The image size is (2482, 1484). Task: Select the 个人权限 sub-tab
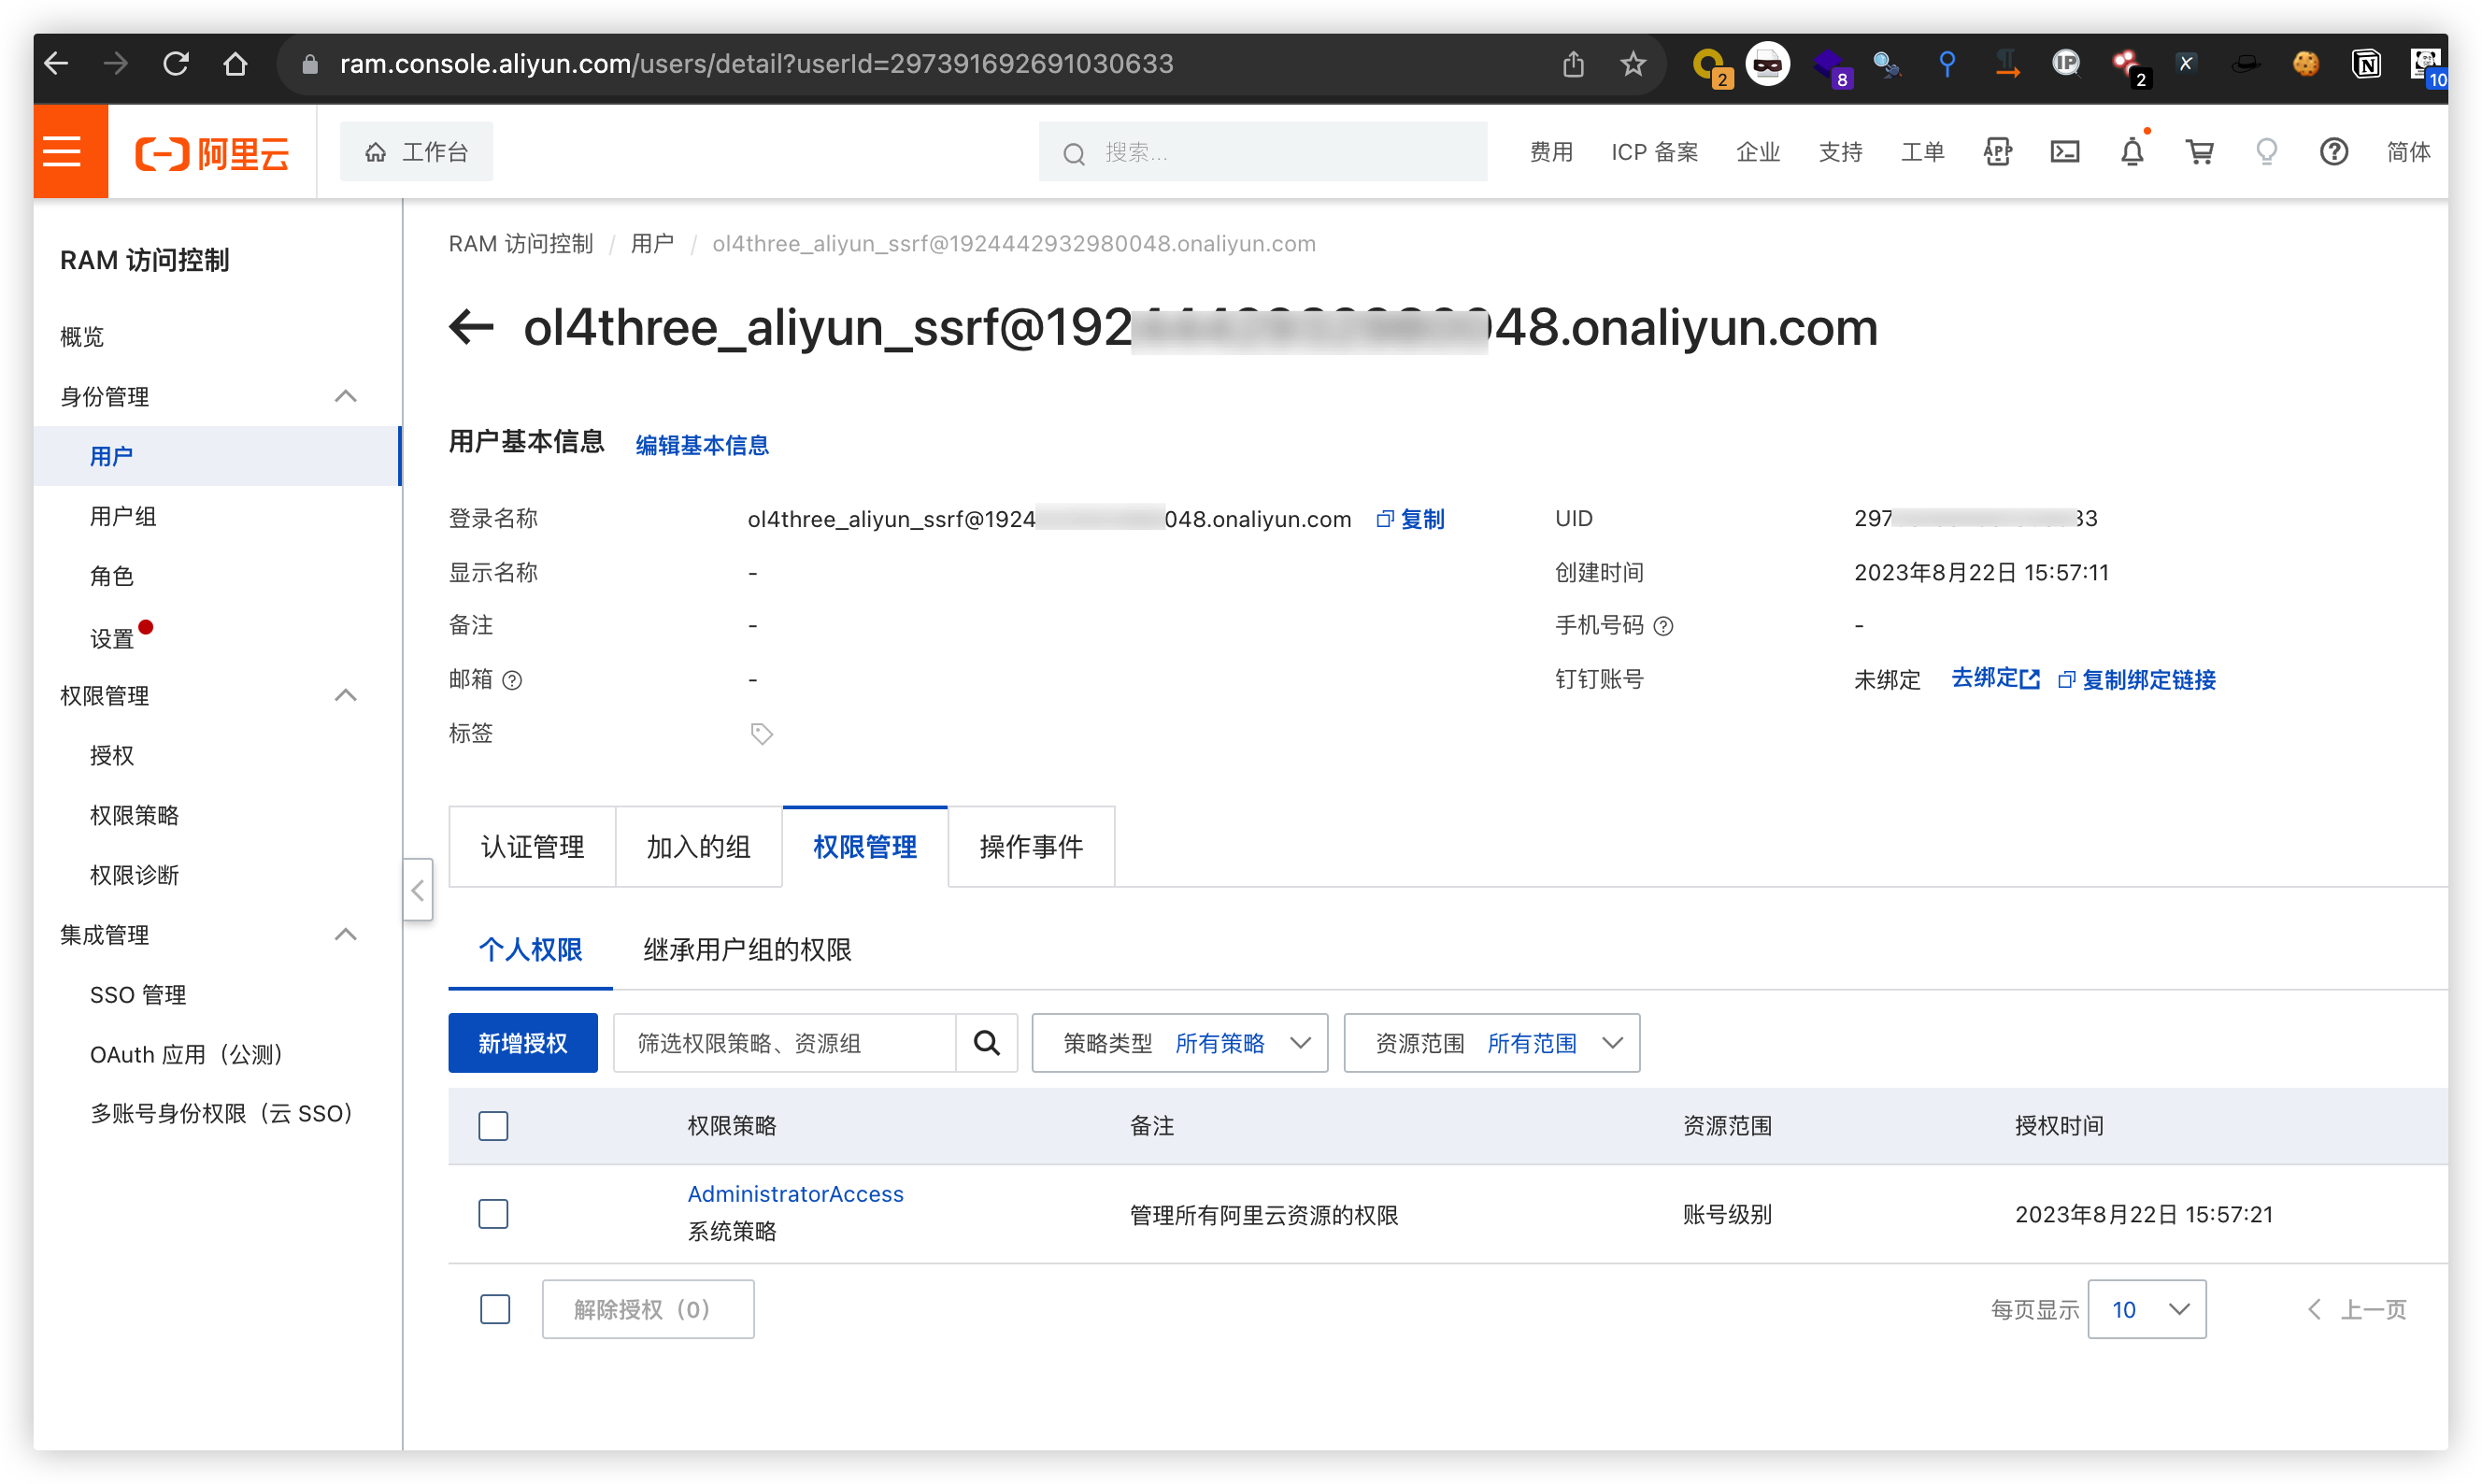pyautogui.click(x=530, y=950)
